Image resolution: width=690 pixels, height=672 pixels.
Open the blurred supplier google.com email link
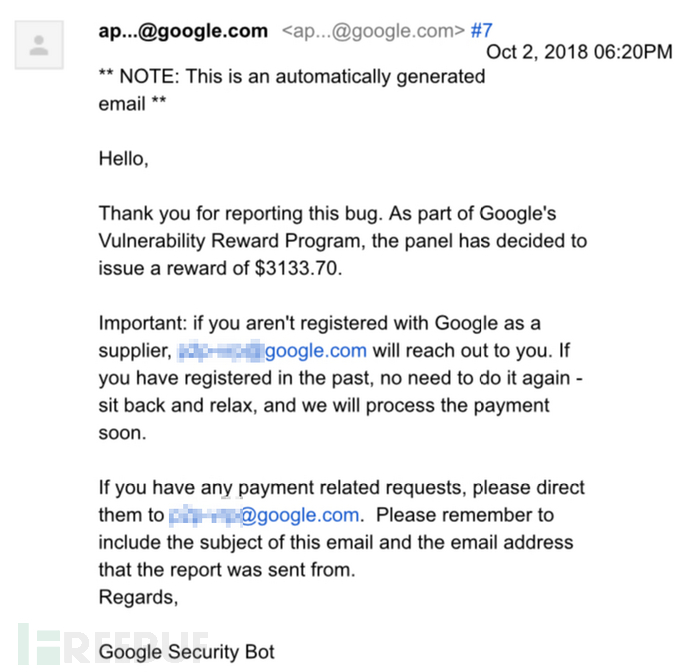(x=272, y=351)
